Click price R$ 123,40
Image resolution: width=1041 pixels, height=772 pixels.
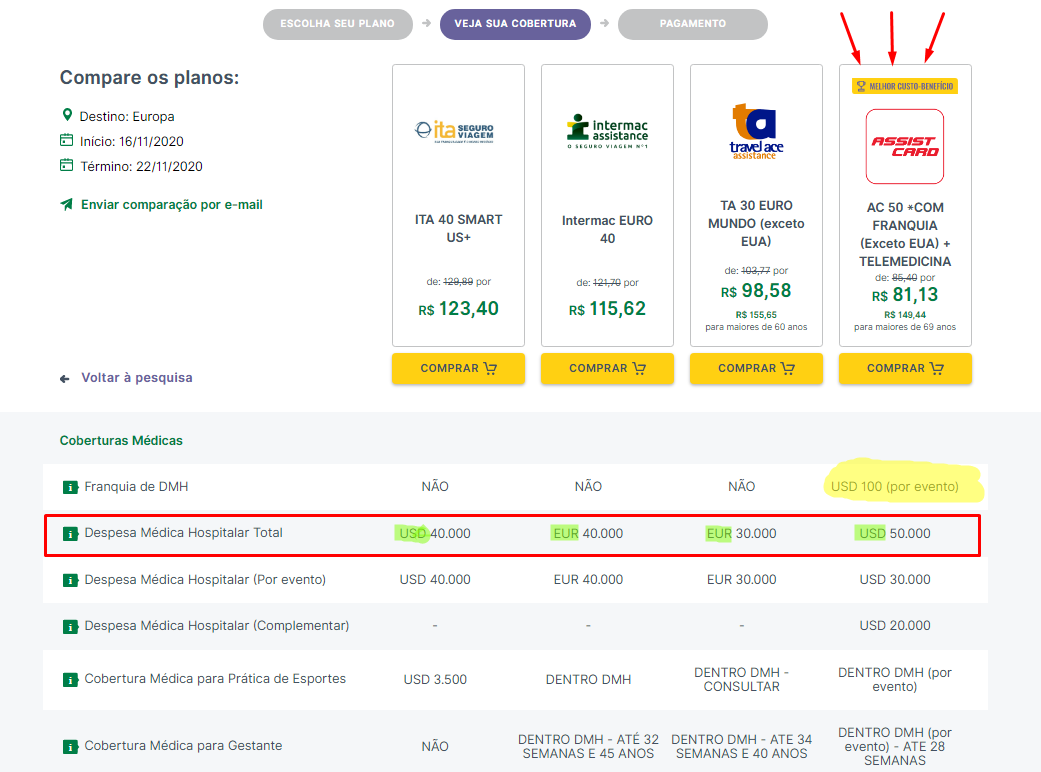coord(458,309)
